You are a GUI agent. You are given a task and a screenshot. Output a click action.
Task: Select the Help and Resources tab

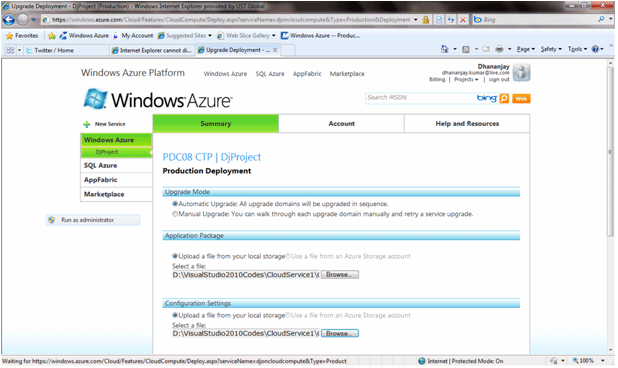point(467,124)
